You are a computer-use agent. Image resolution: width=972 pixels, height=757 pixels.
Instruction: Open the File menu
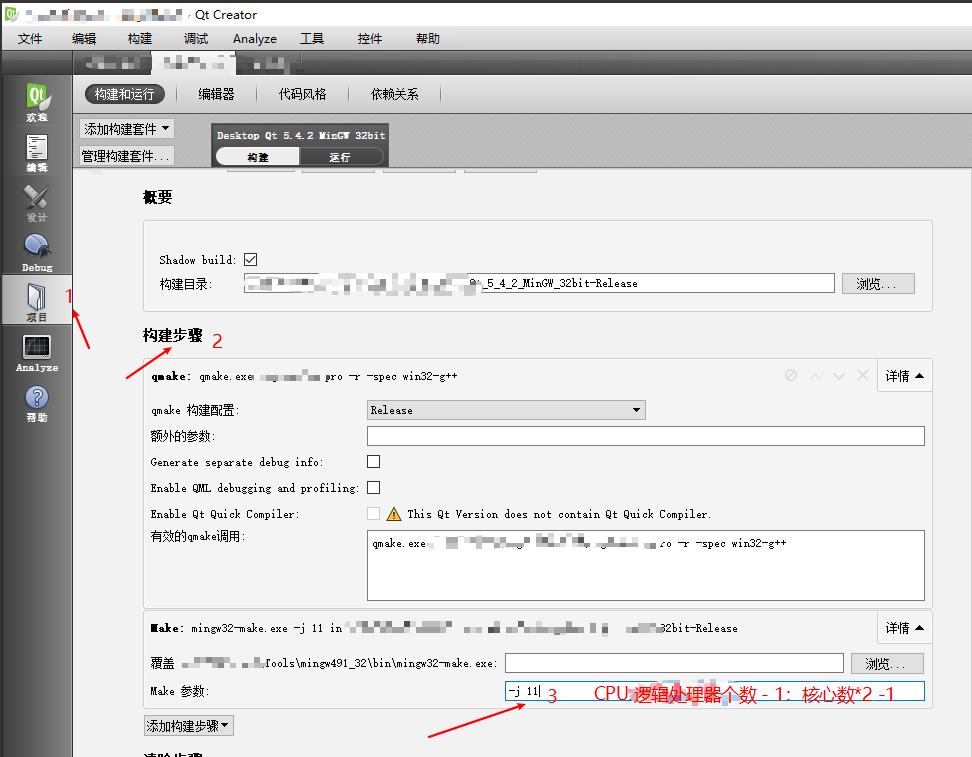click(x=30, y=38)
